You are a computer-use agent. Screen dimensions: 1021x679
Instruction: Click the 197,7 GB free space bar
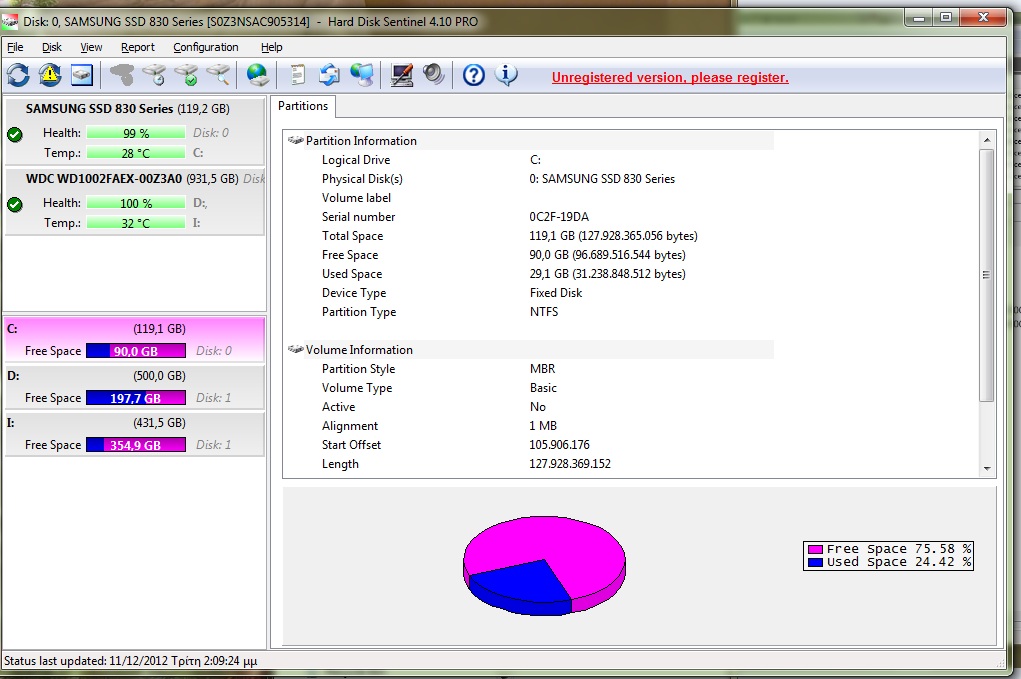(x=136, y=398)
